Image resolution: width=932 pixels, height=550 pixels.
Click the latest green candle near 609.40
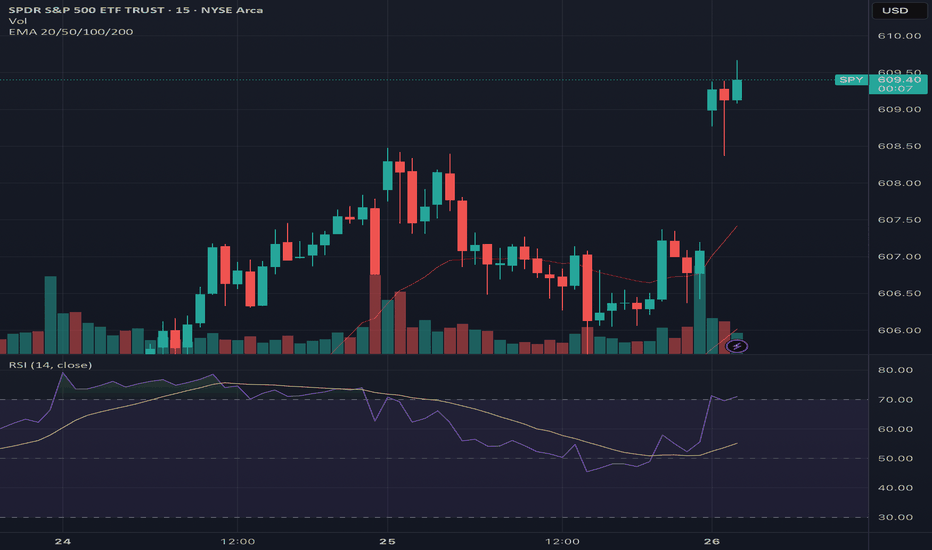click(737, 90)
